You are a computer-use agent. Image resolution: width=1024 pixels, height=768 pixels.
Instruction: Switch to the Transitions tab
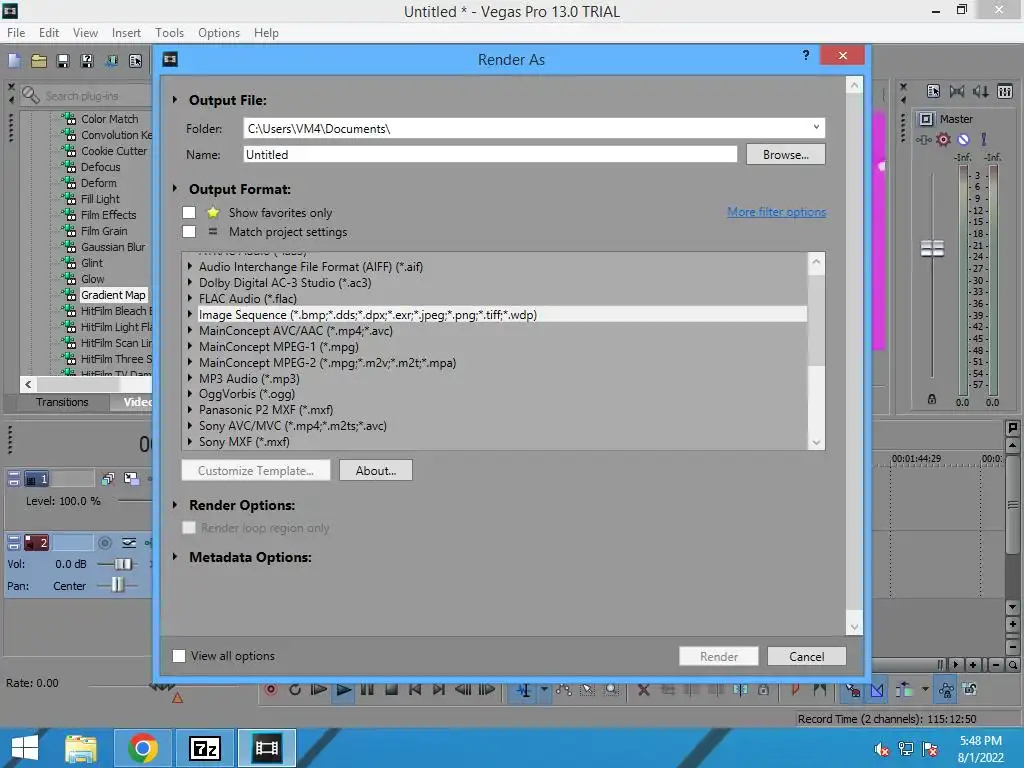click(62, 402)
